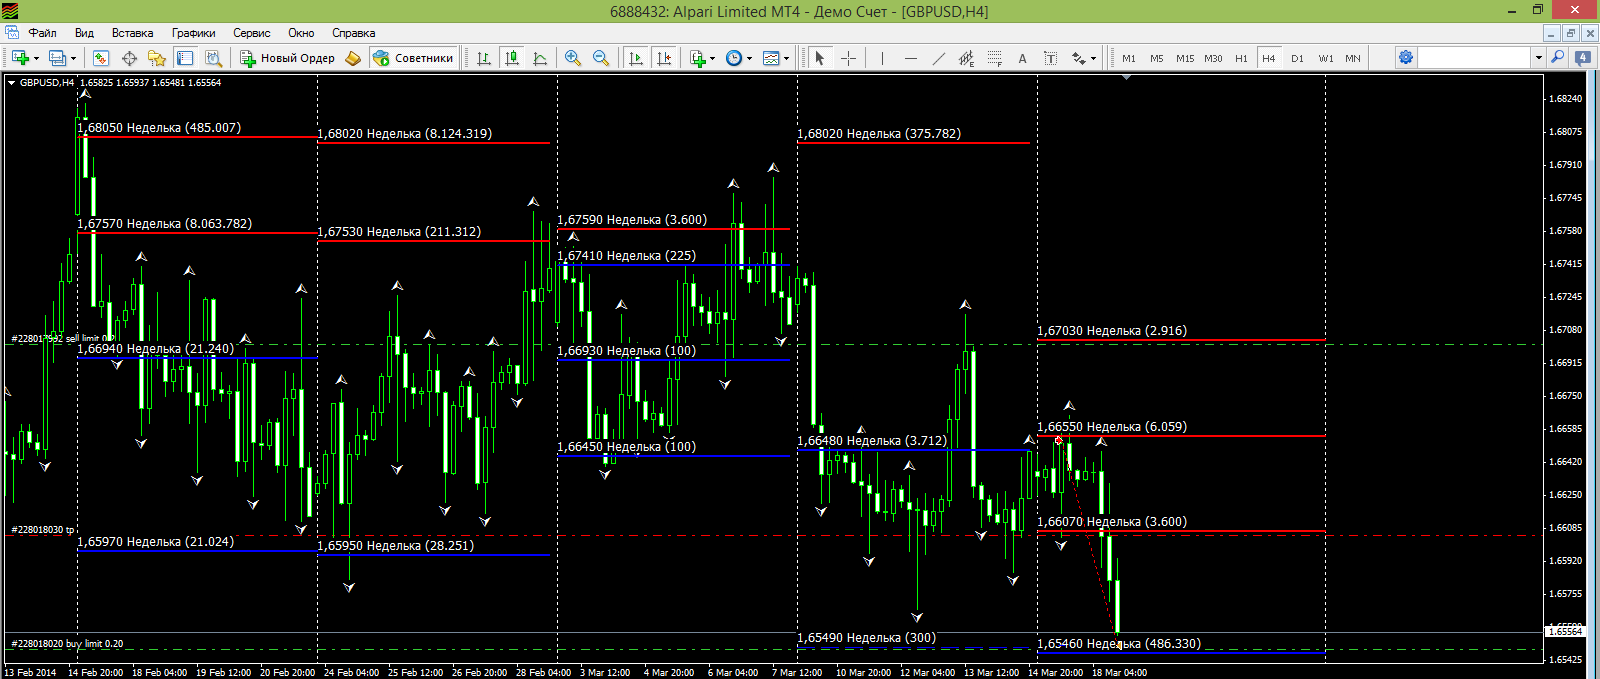
Task: Select the vertical line tool
Action: tap(882, 58)
